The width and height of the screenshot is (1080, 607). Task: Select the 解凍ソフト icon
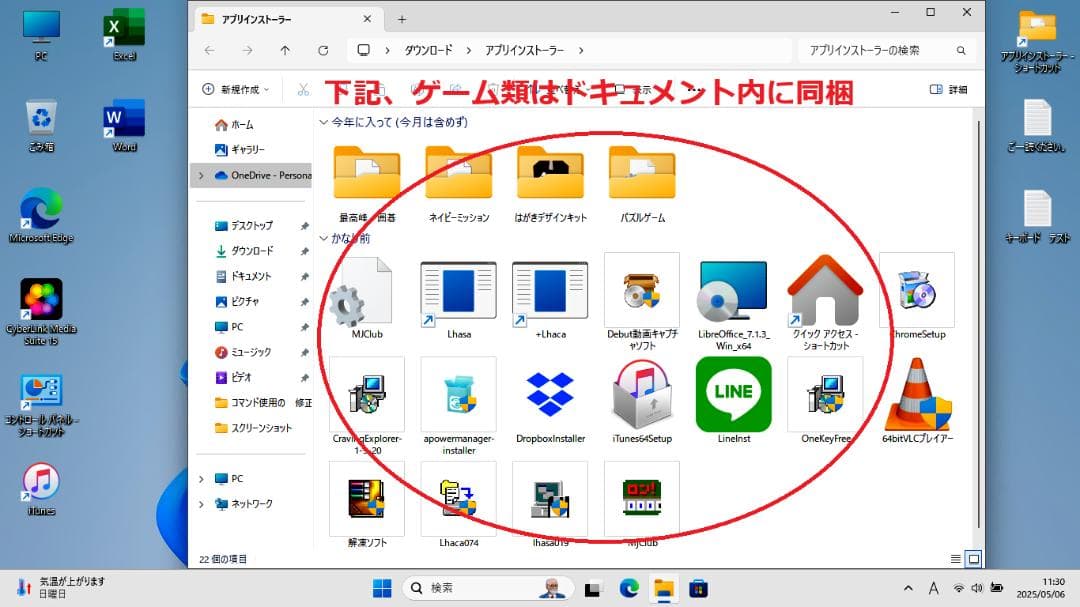(x=367, y=499)
